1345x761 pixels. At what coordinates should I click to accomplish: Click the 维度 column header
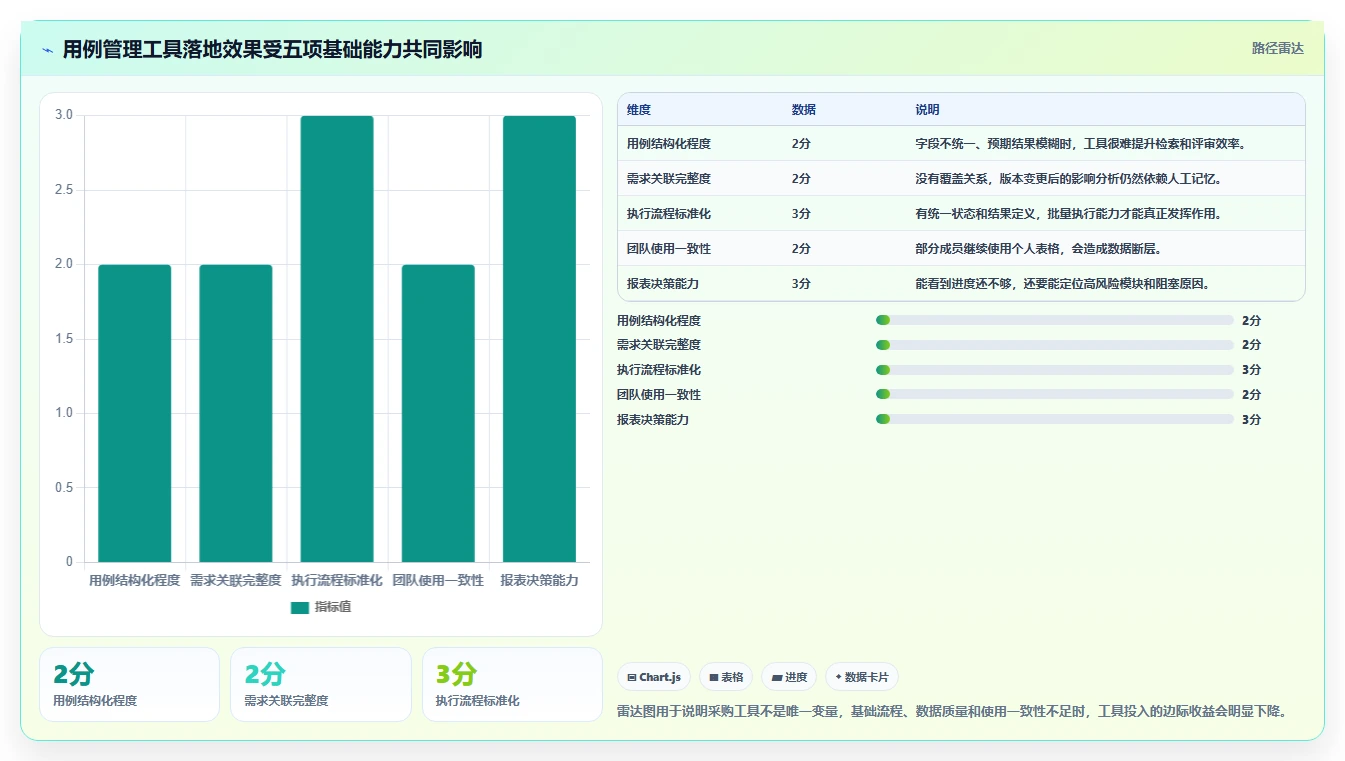639,110
